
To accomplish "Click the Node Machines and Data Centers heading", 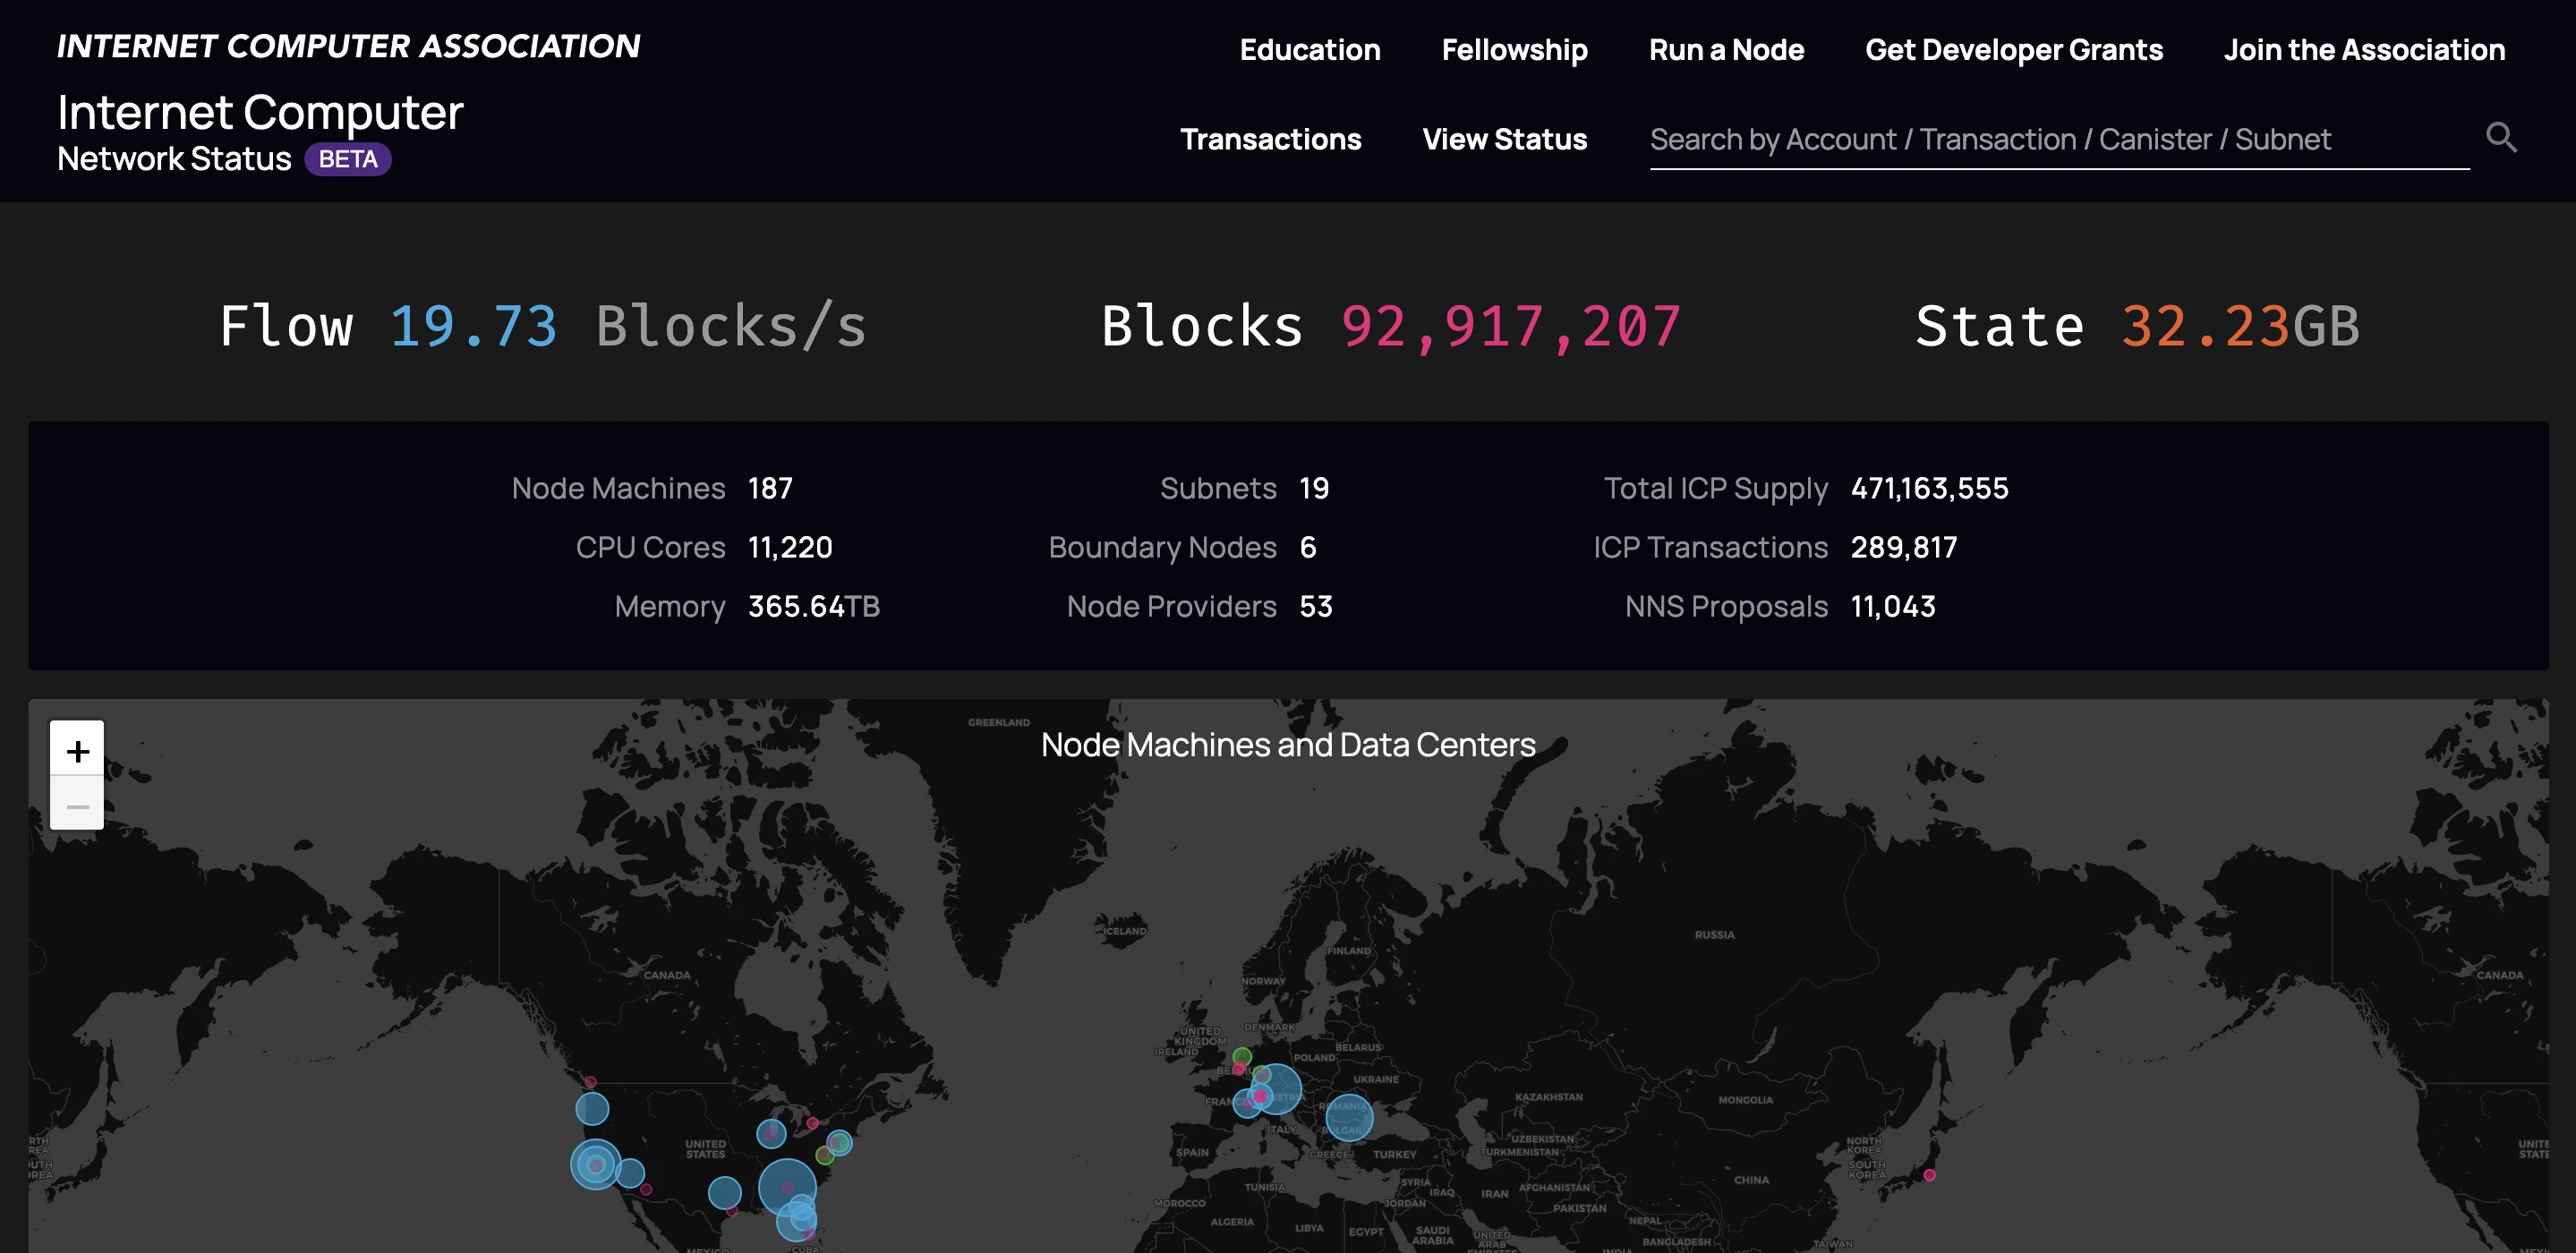I will [1288, 744].
